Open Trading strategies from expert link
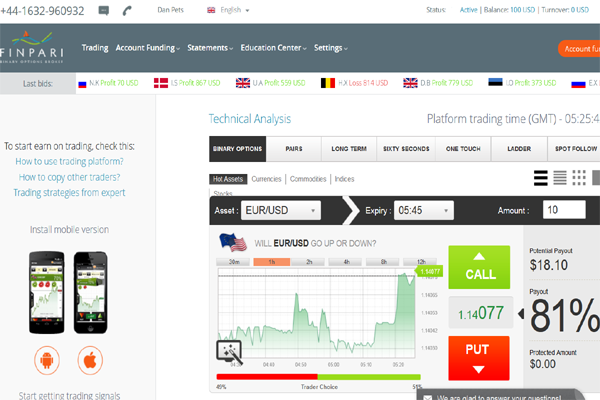600x400 pixels. point(69,193)
